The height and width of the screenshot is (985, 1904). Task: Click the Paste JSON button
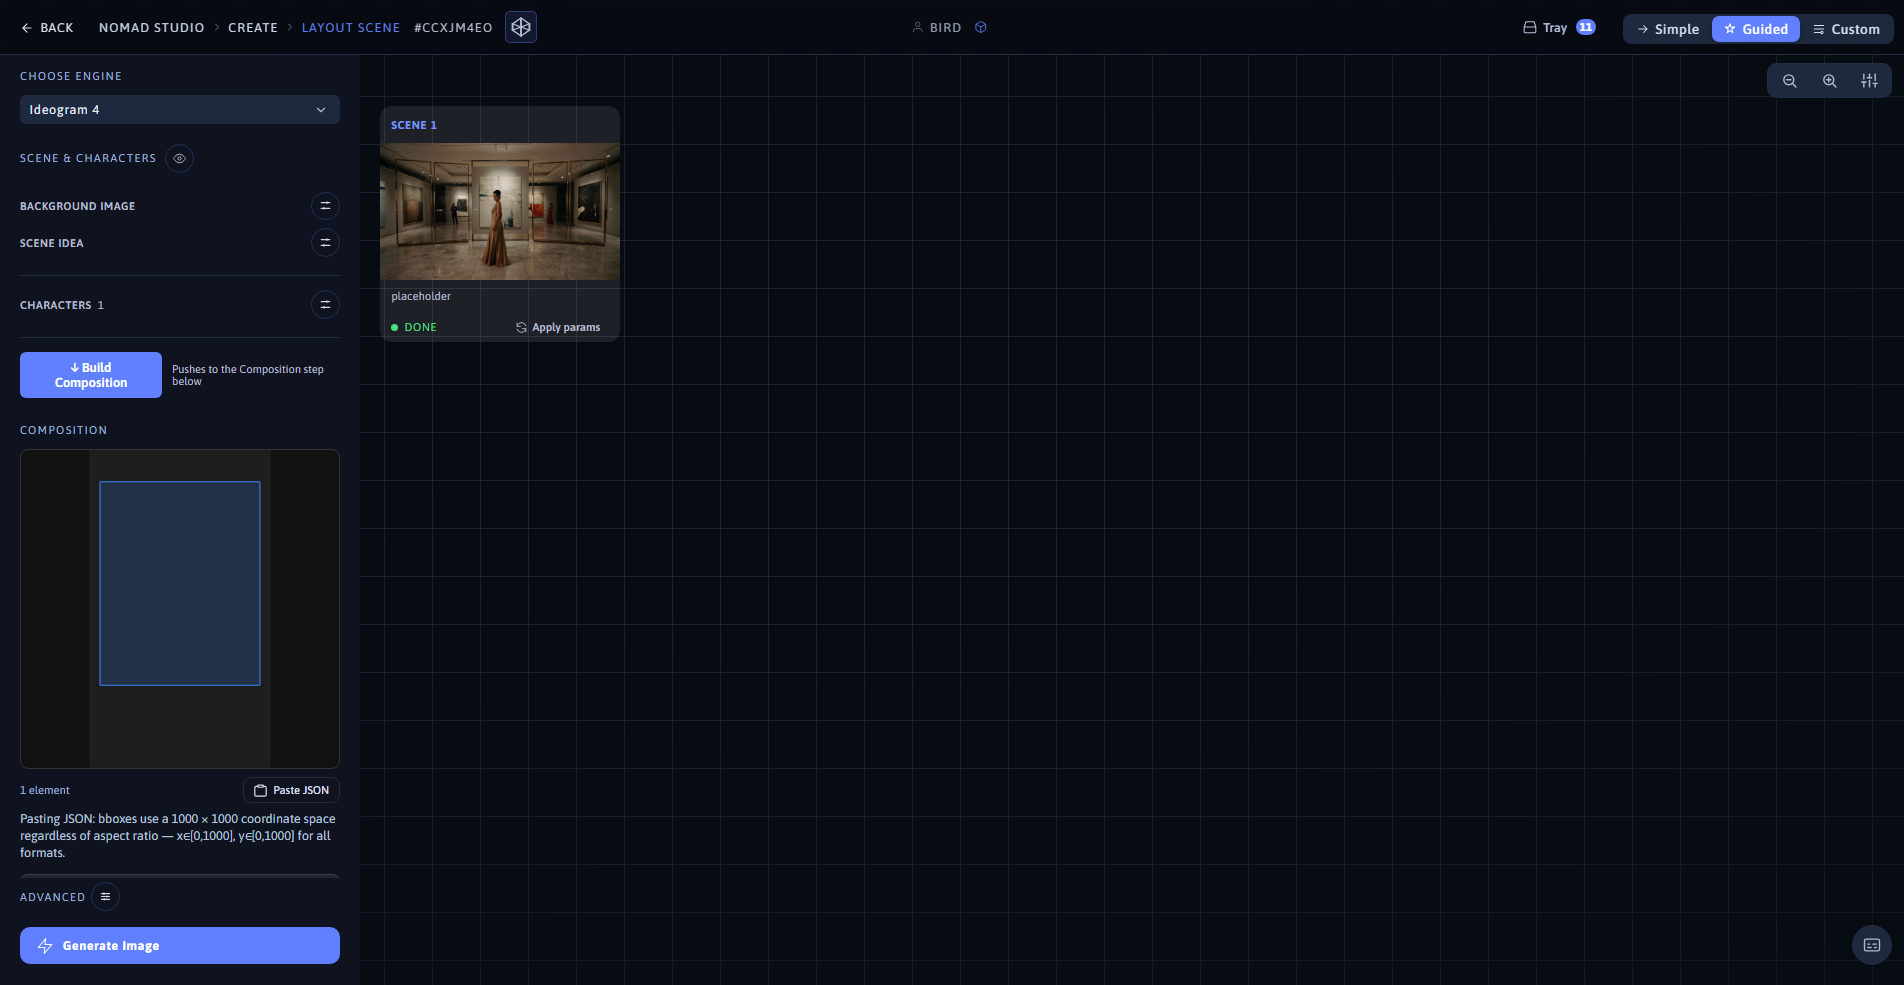291,790
